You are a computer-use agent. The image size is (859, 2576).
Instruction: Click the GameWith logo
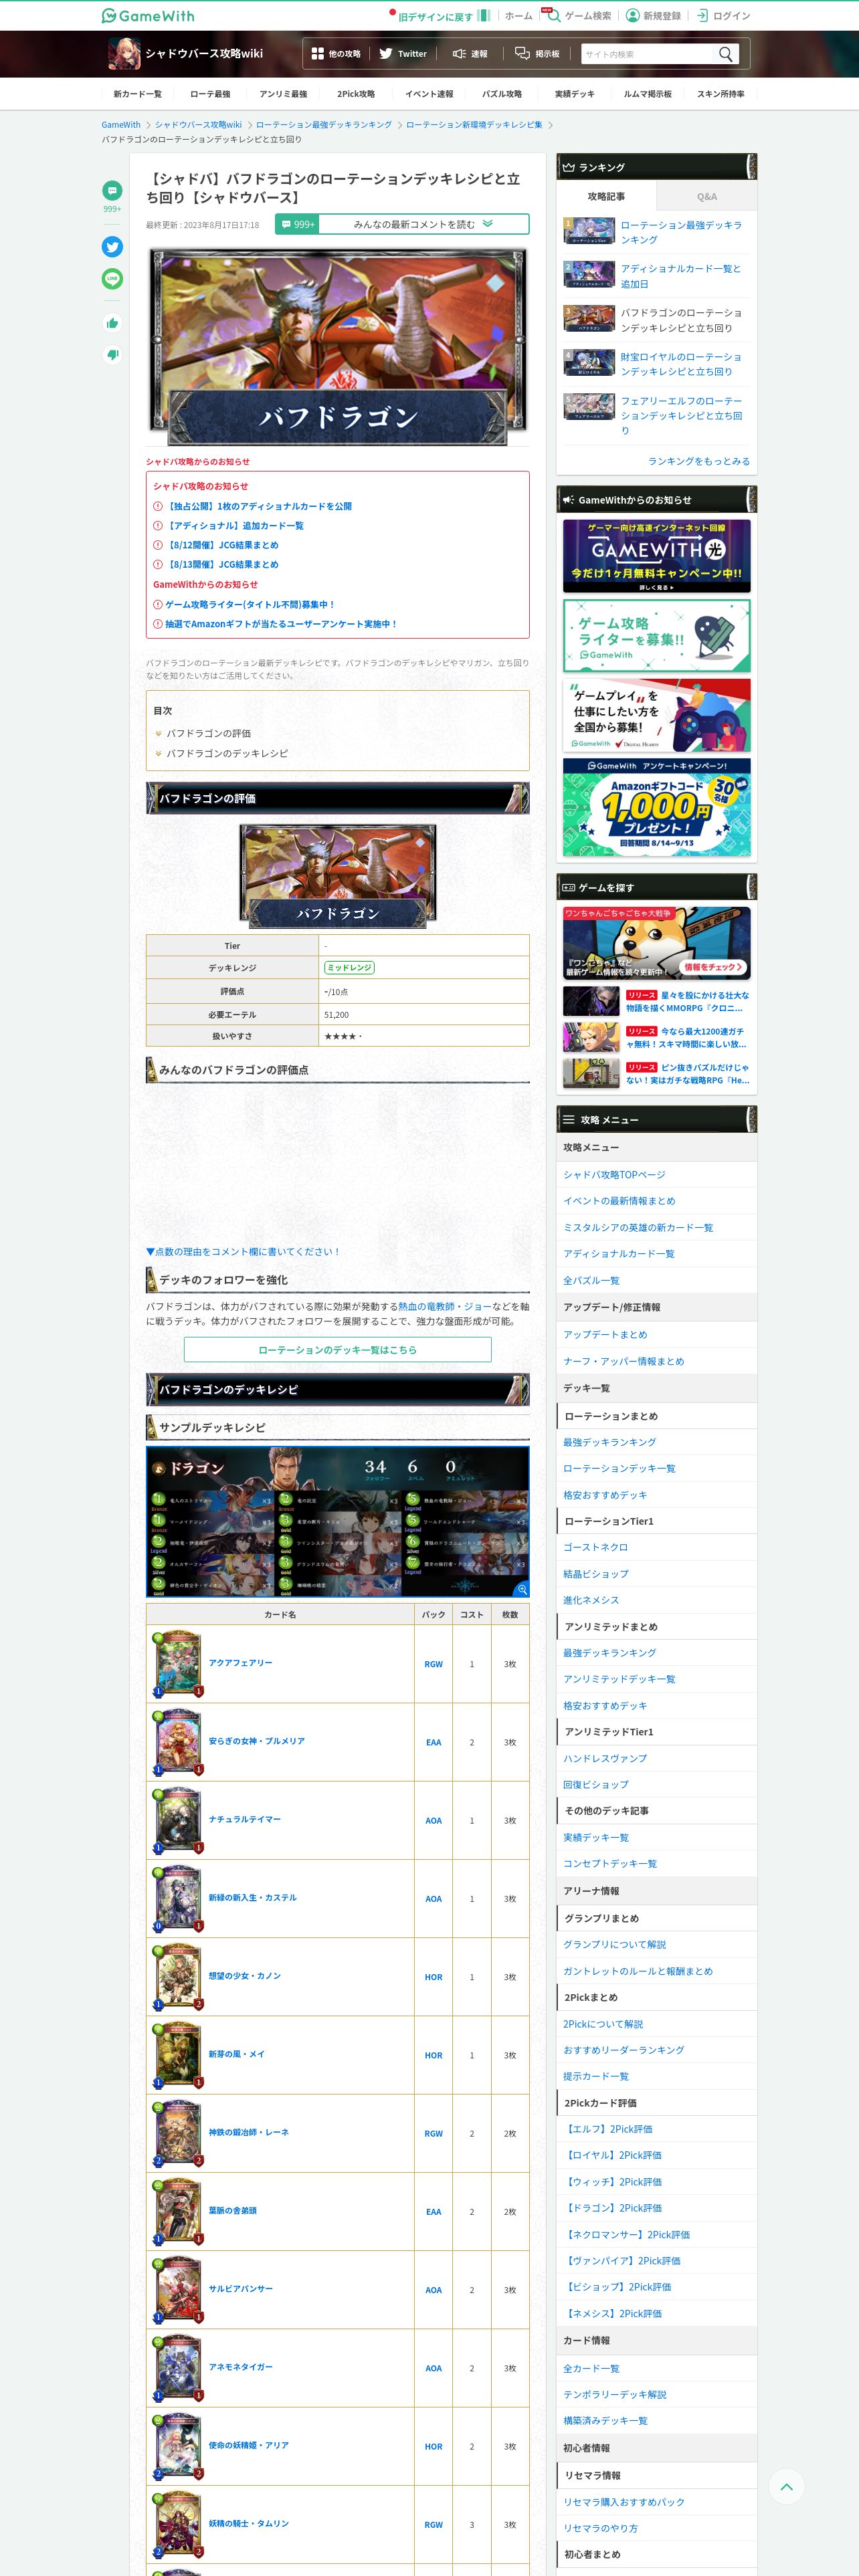pos(148,15)
